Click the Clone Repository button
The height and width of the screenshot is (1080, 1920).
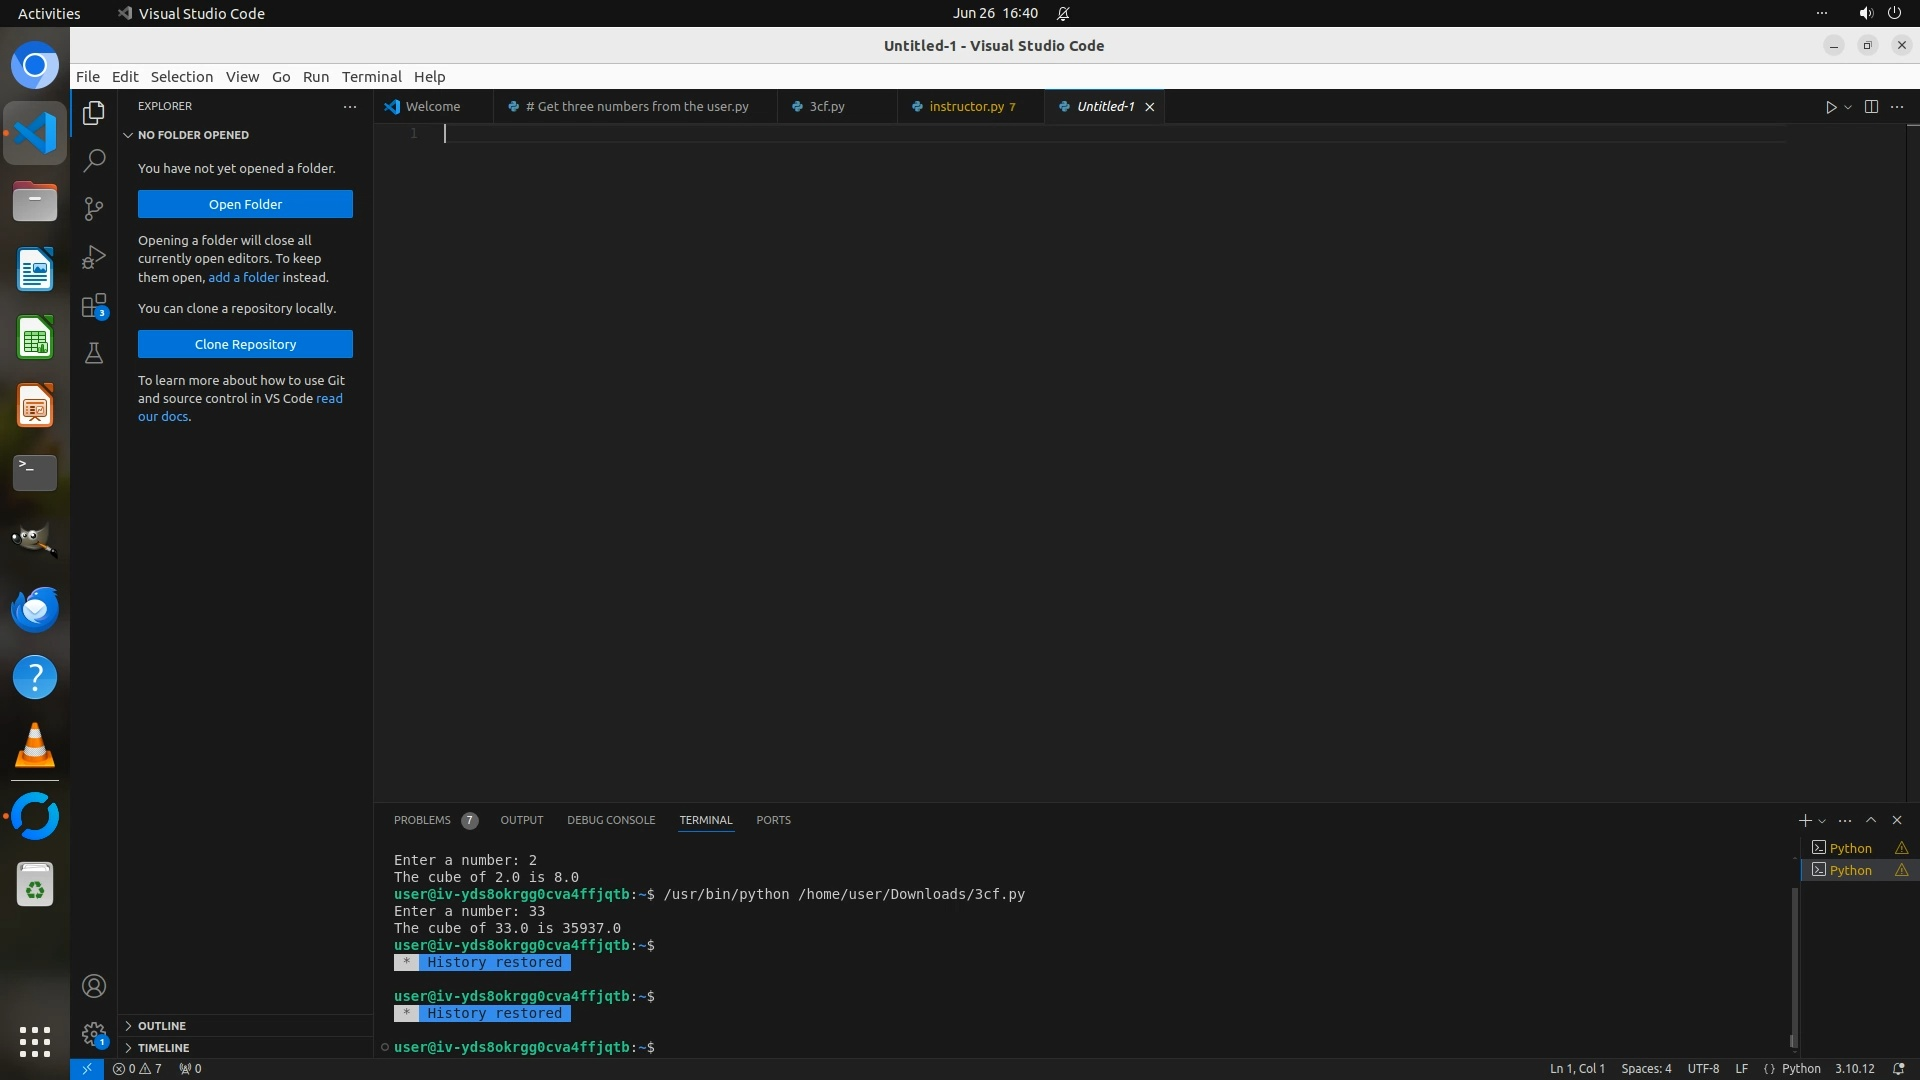245,344
